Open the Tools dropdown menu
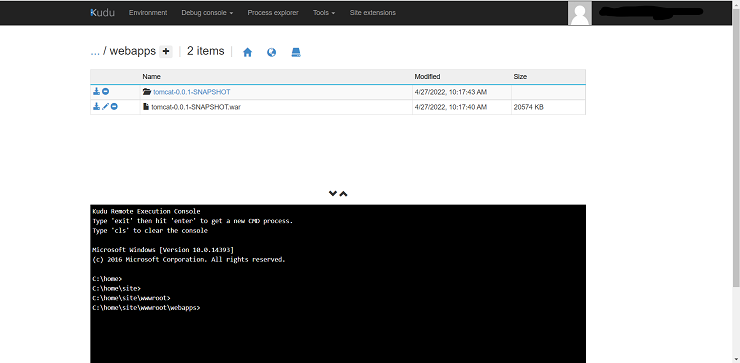The width and height of the screenshot is (740, 363). point(324,13)
